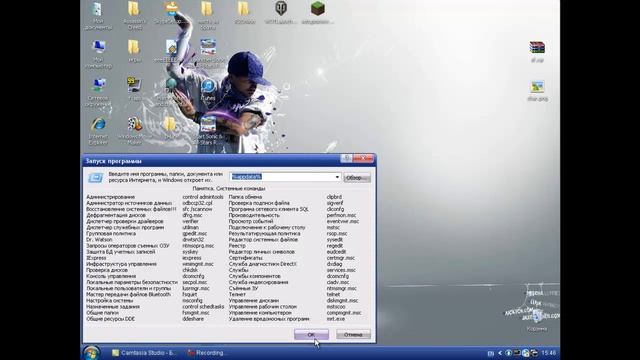640x360 pixels.
Task: Click the 'Управление дисками' entry
Action: (254, 300)
